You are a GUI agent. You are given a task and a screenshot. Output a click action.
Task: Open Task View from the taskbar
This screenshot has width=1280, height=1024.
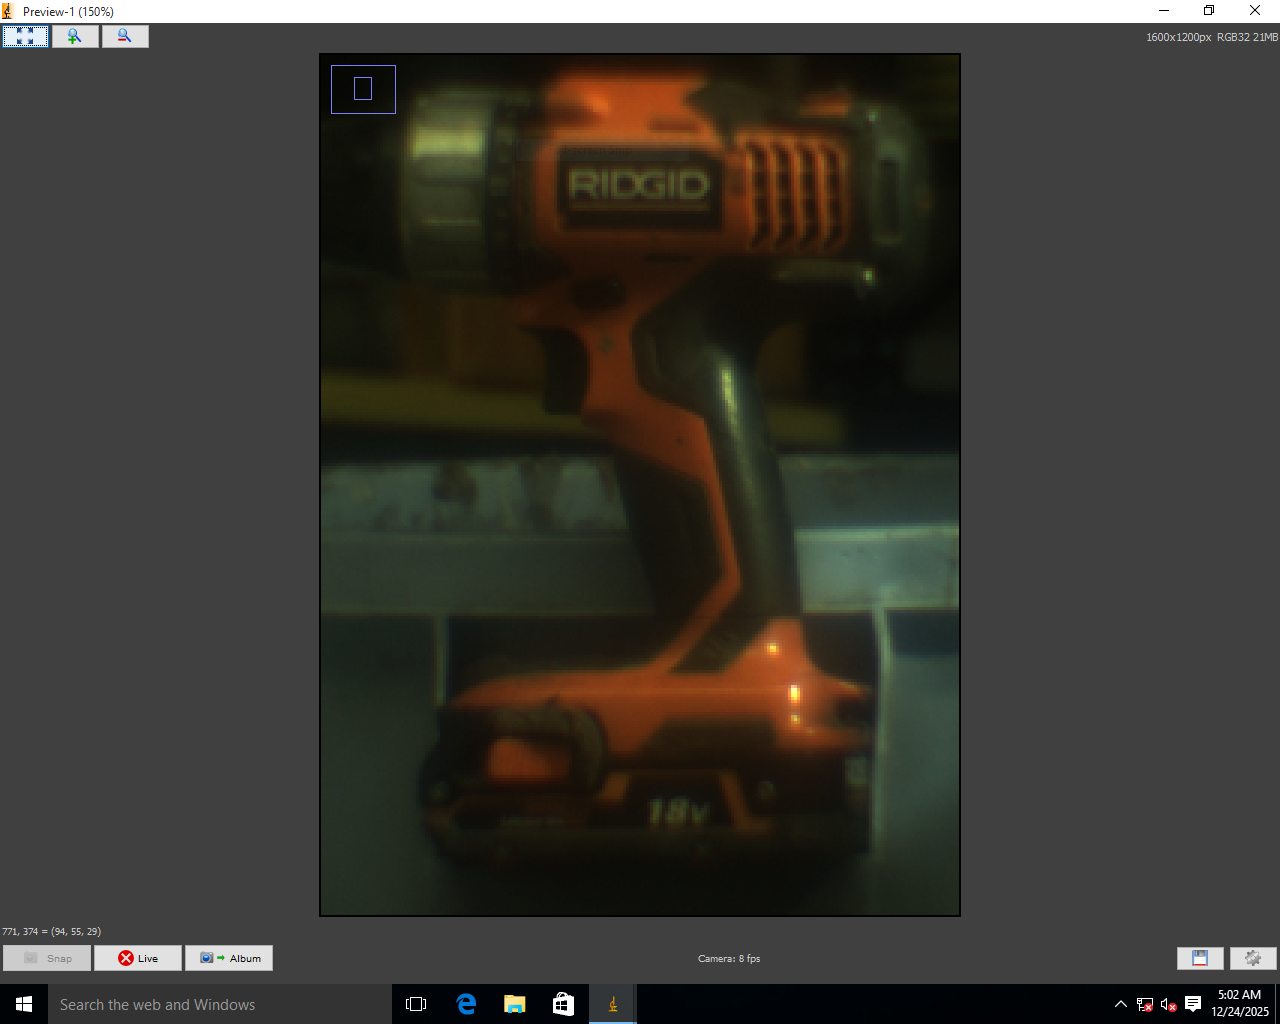(416, 1004)
